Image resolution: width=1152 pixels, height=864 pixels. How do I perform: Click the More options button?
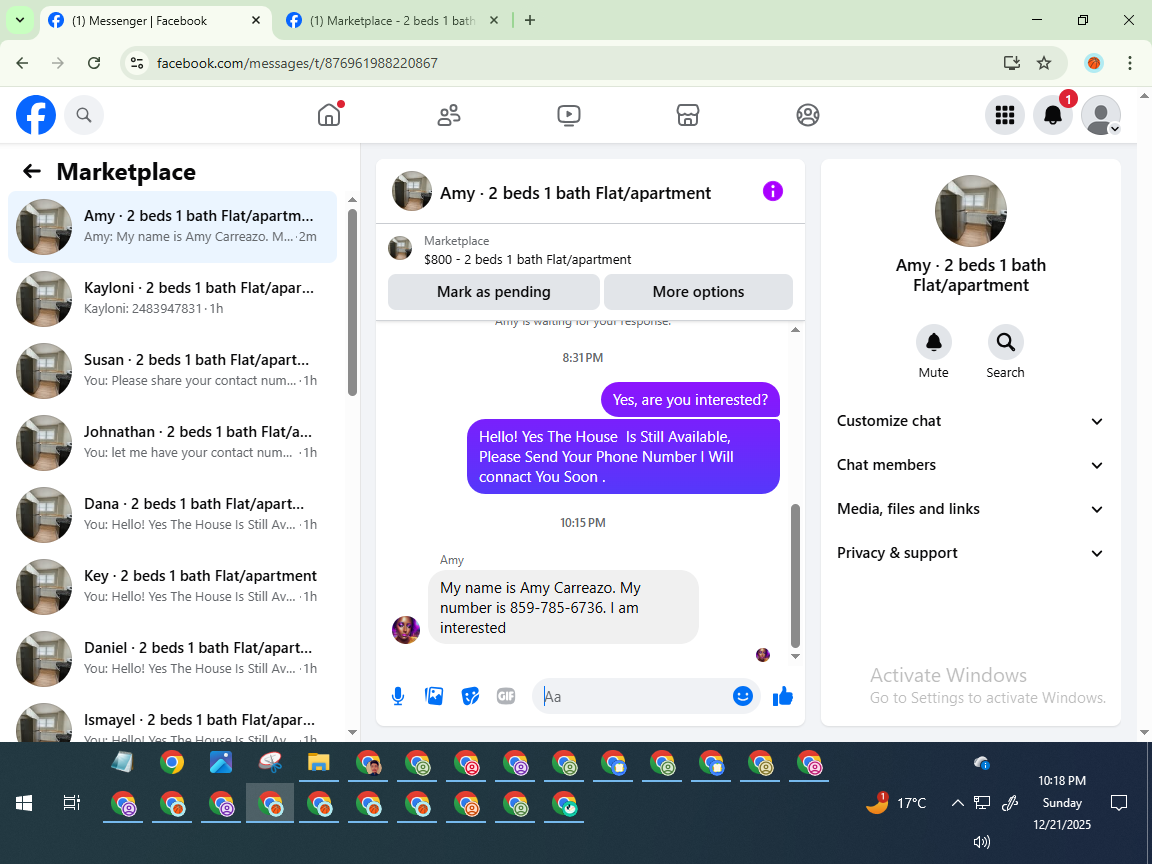pos(698,292)
